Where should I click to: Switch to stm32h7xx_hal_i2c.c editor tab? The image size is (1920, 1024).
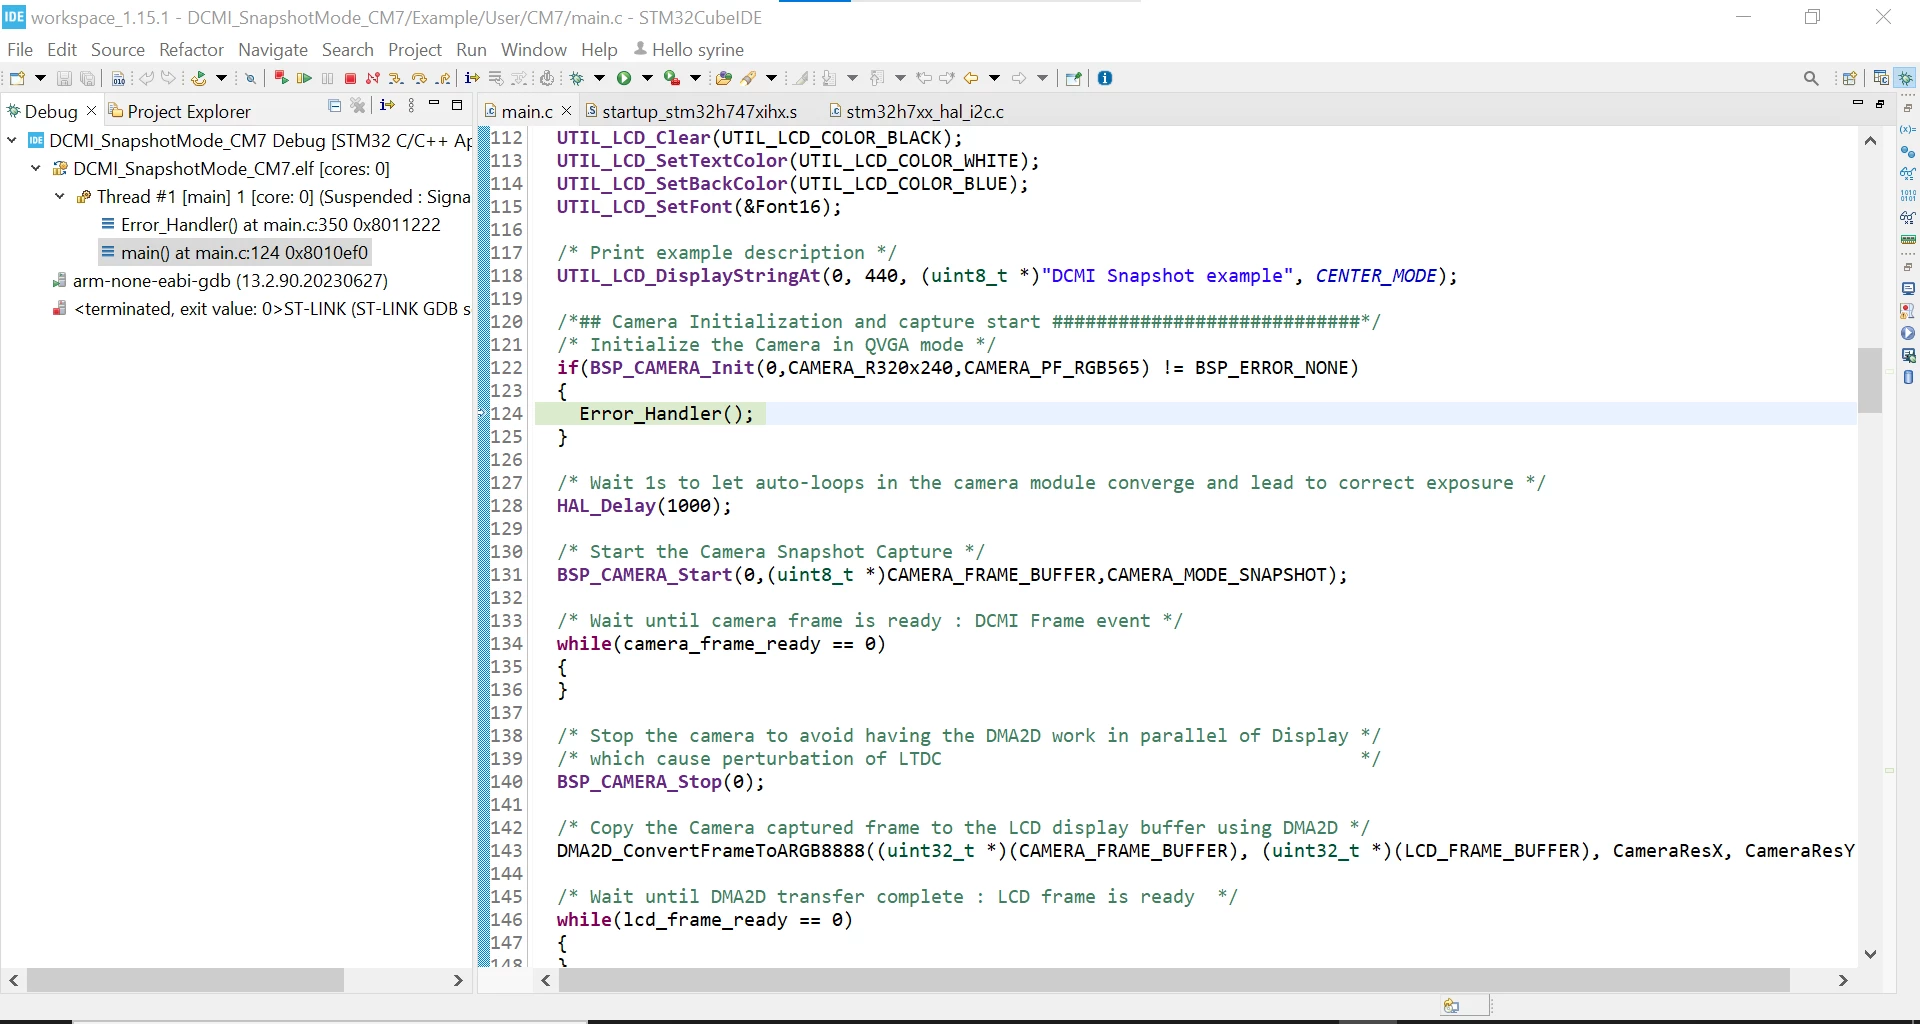click(x=917, y=111)
